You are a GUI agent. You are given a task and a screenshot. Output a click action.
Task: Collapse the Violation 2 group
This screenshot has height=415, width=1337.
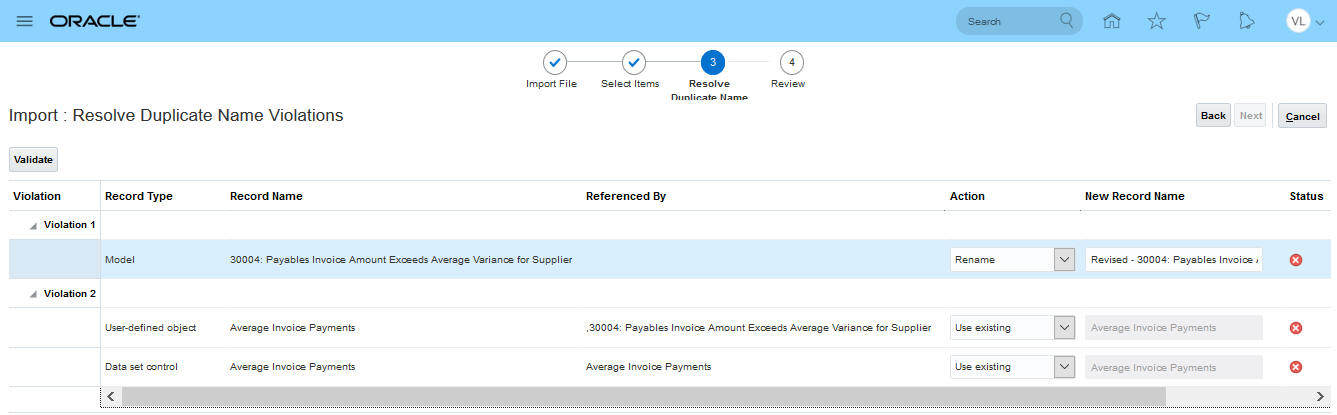pos(35,294)
